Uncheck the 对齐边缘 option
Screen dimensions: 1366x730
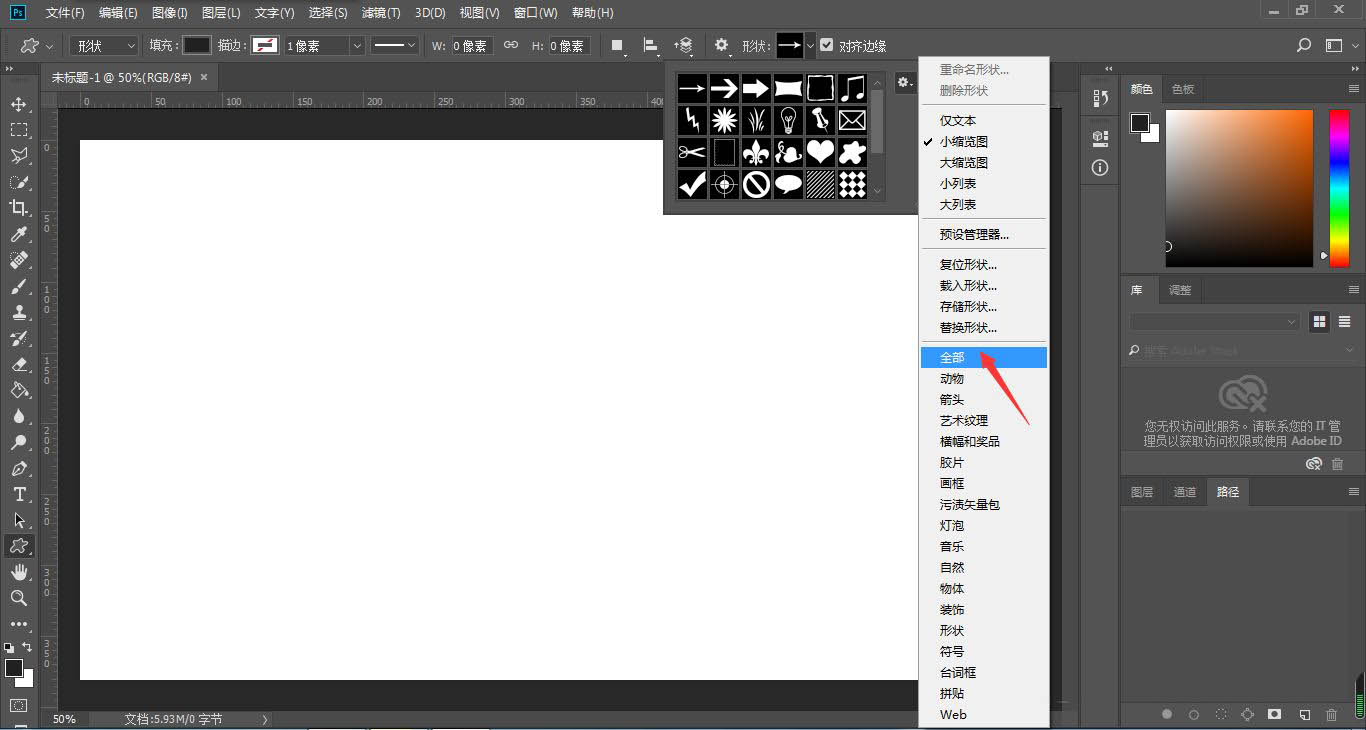827,44
